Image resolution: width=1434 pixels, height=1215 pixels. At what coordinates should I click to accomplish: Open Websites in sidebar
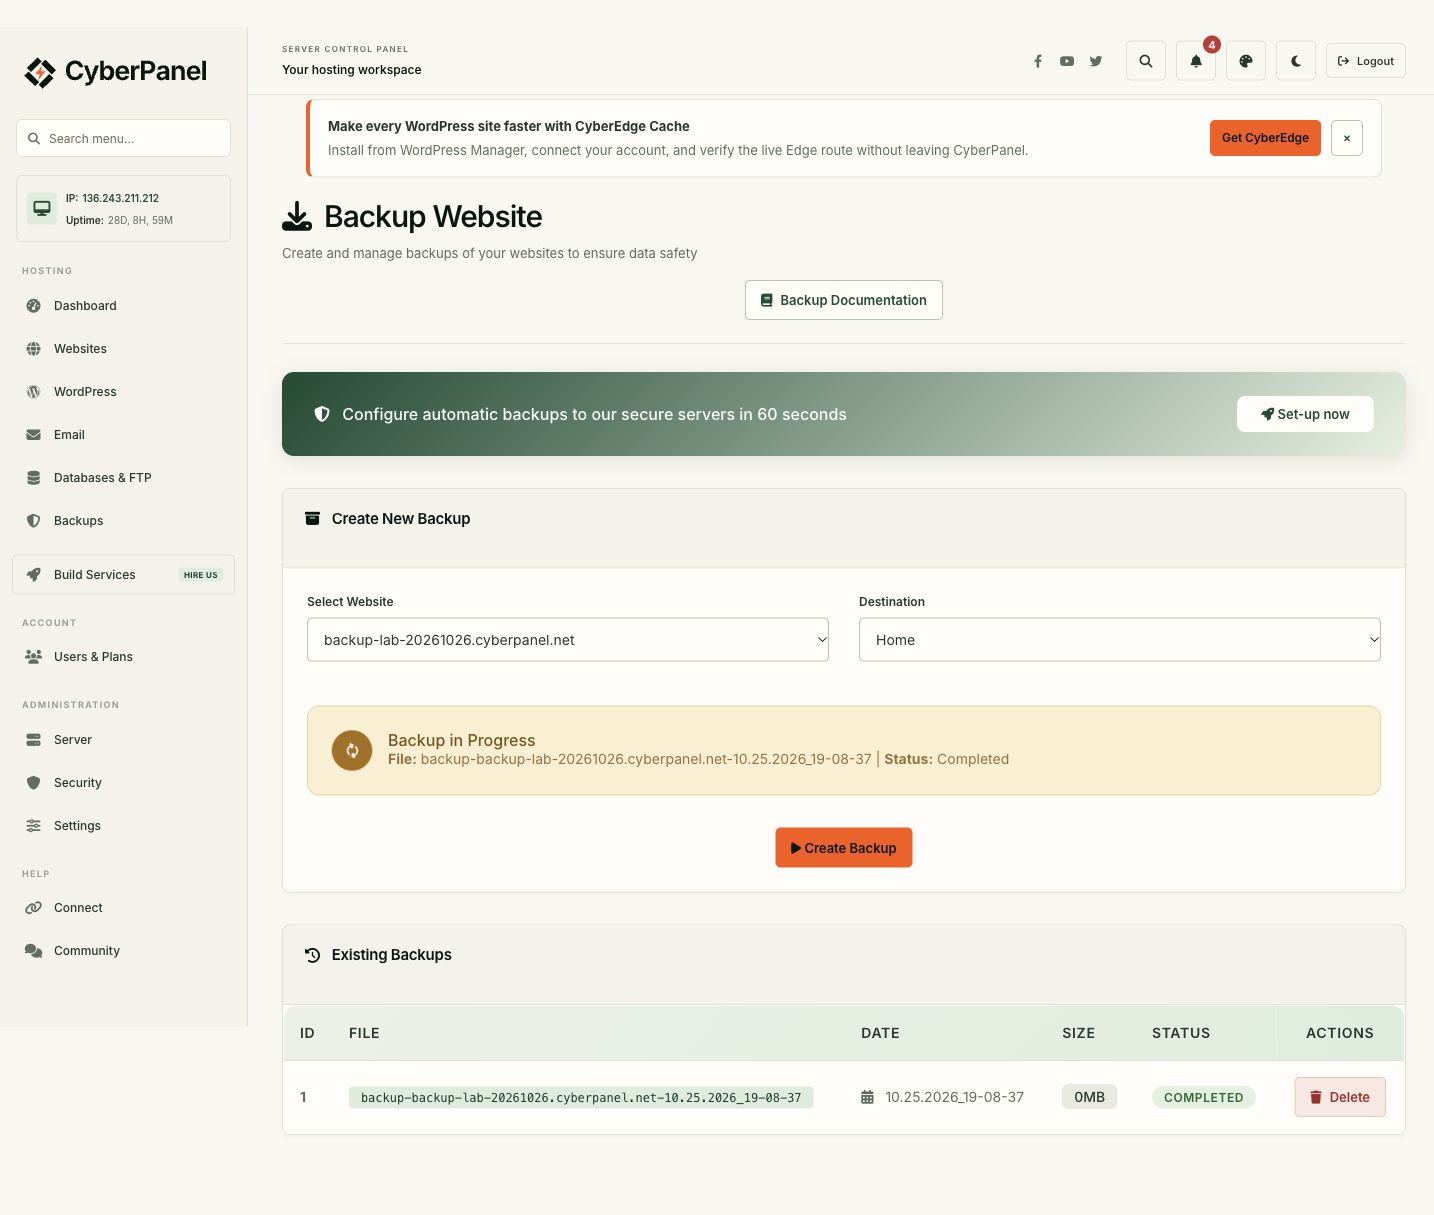[124, 349]
